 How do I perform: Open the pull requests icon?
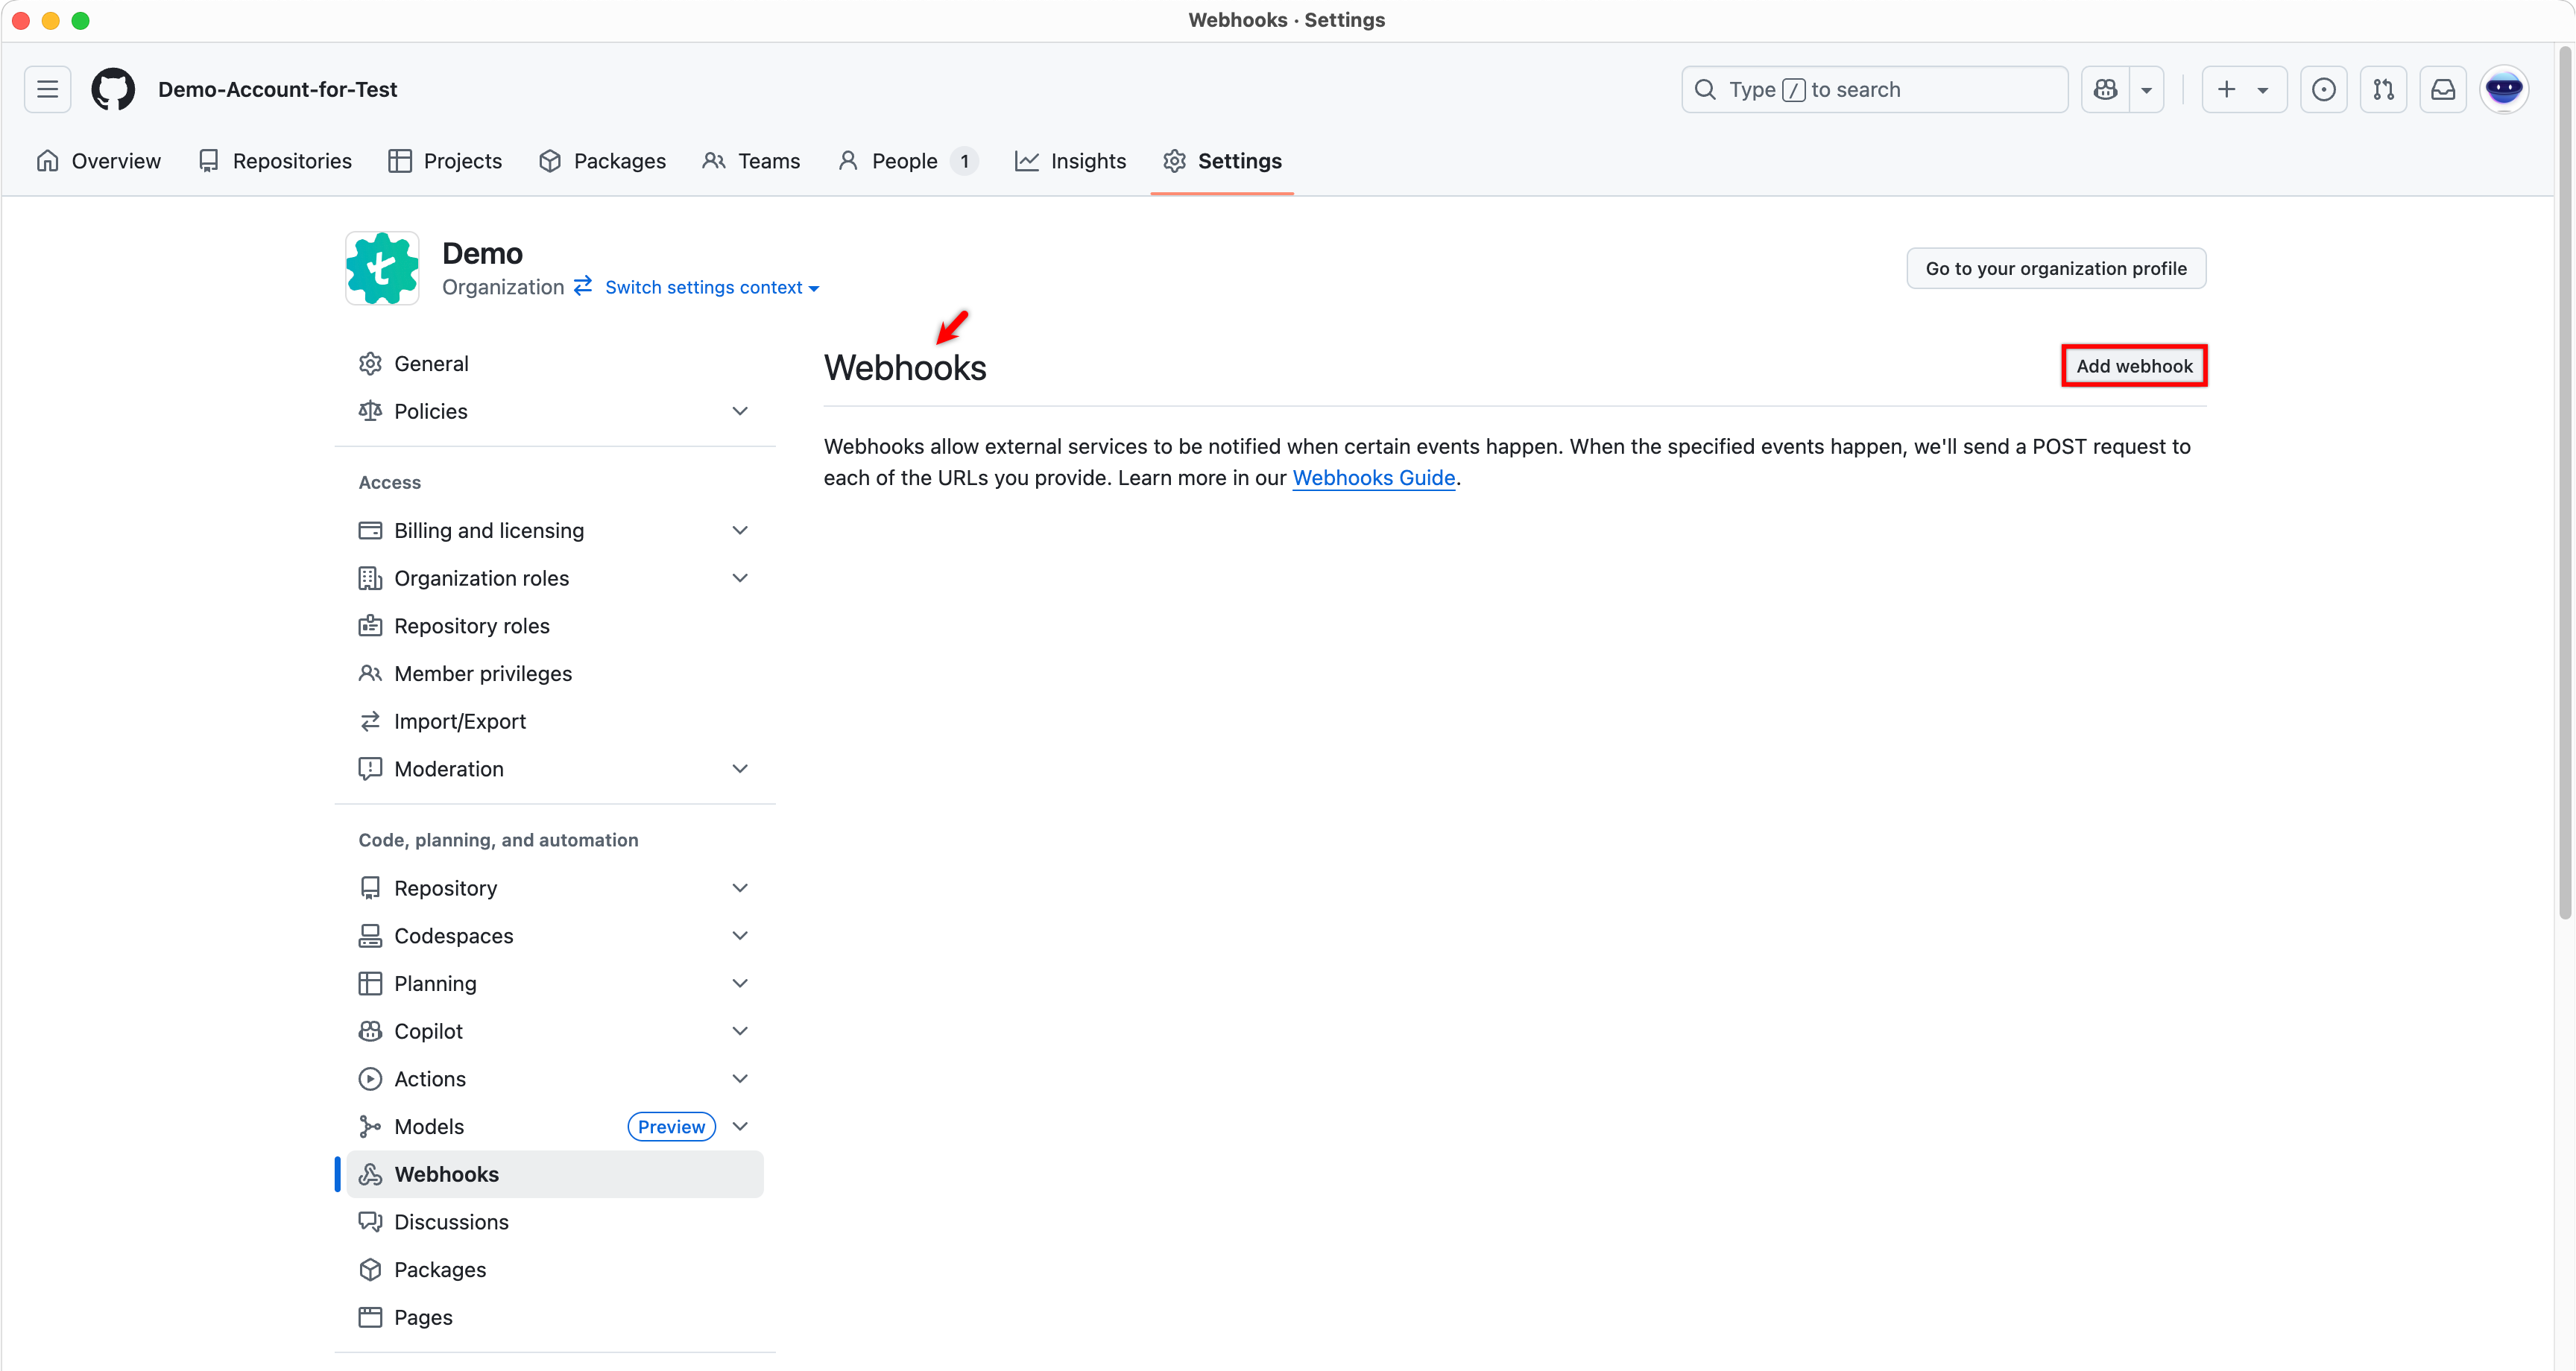[x=2384, y=89]
